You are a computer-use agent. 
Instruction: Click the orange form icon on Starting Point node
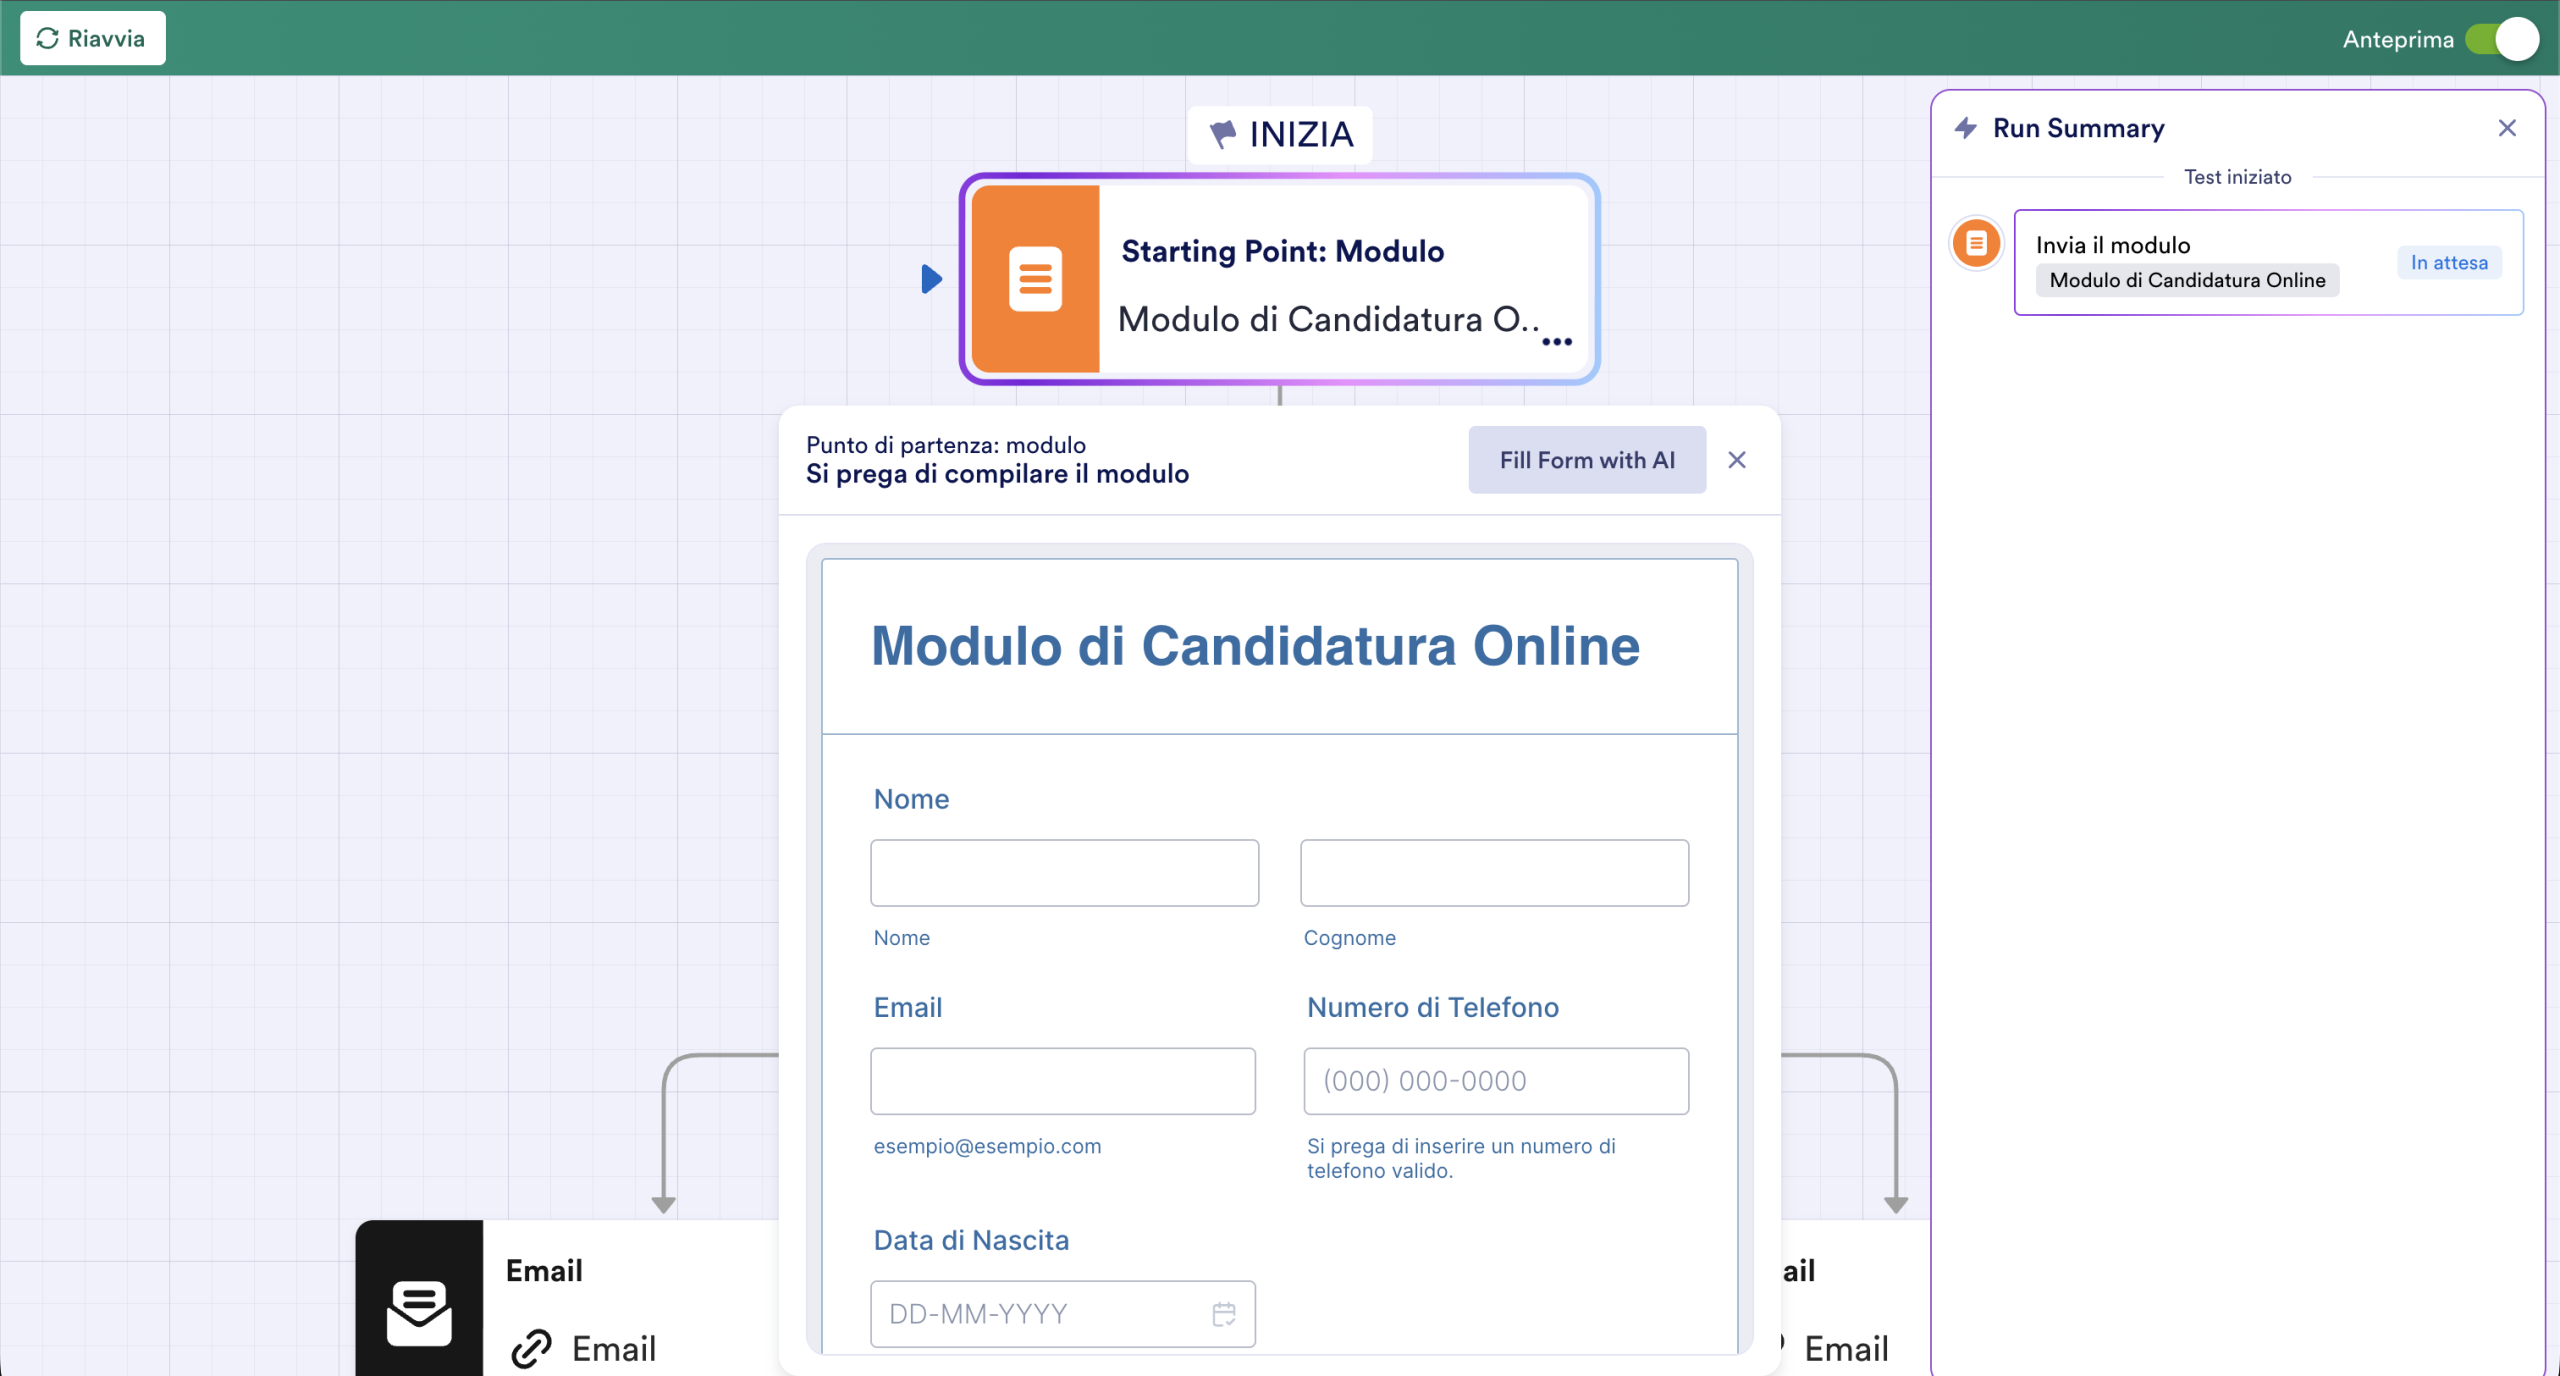[1035, 279]
